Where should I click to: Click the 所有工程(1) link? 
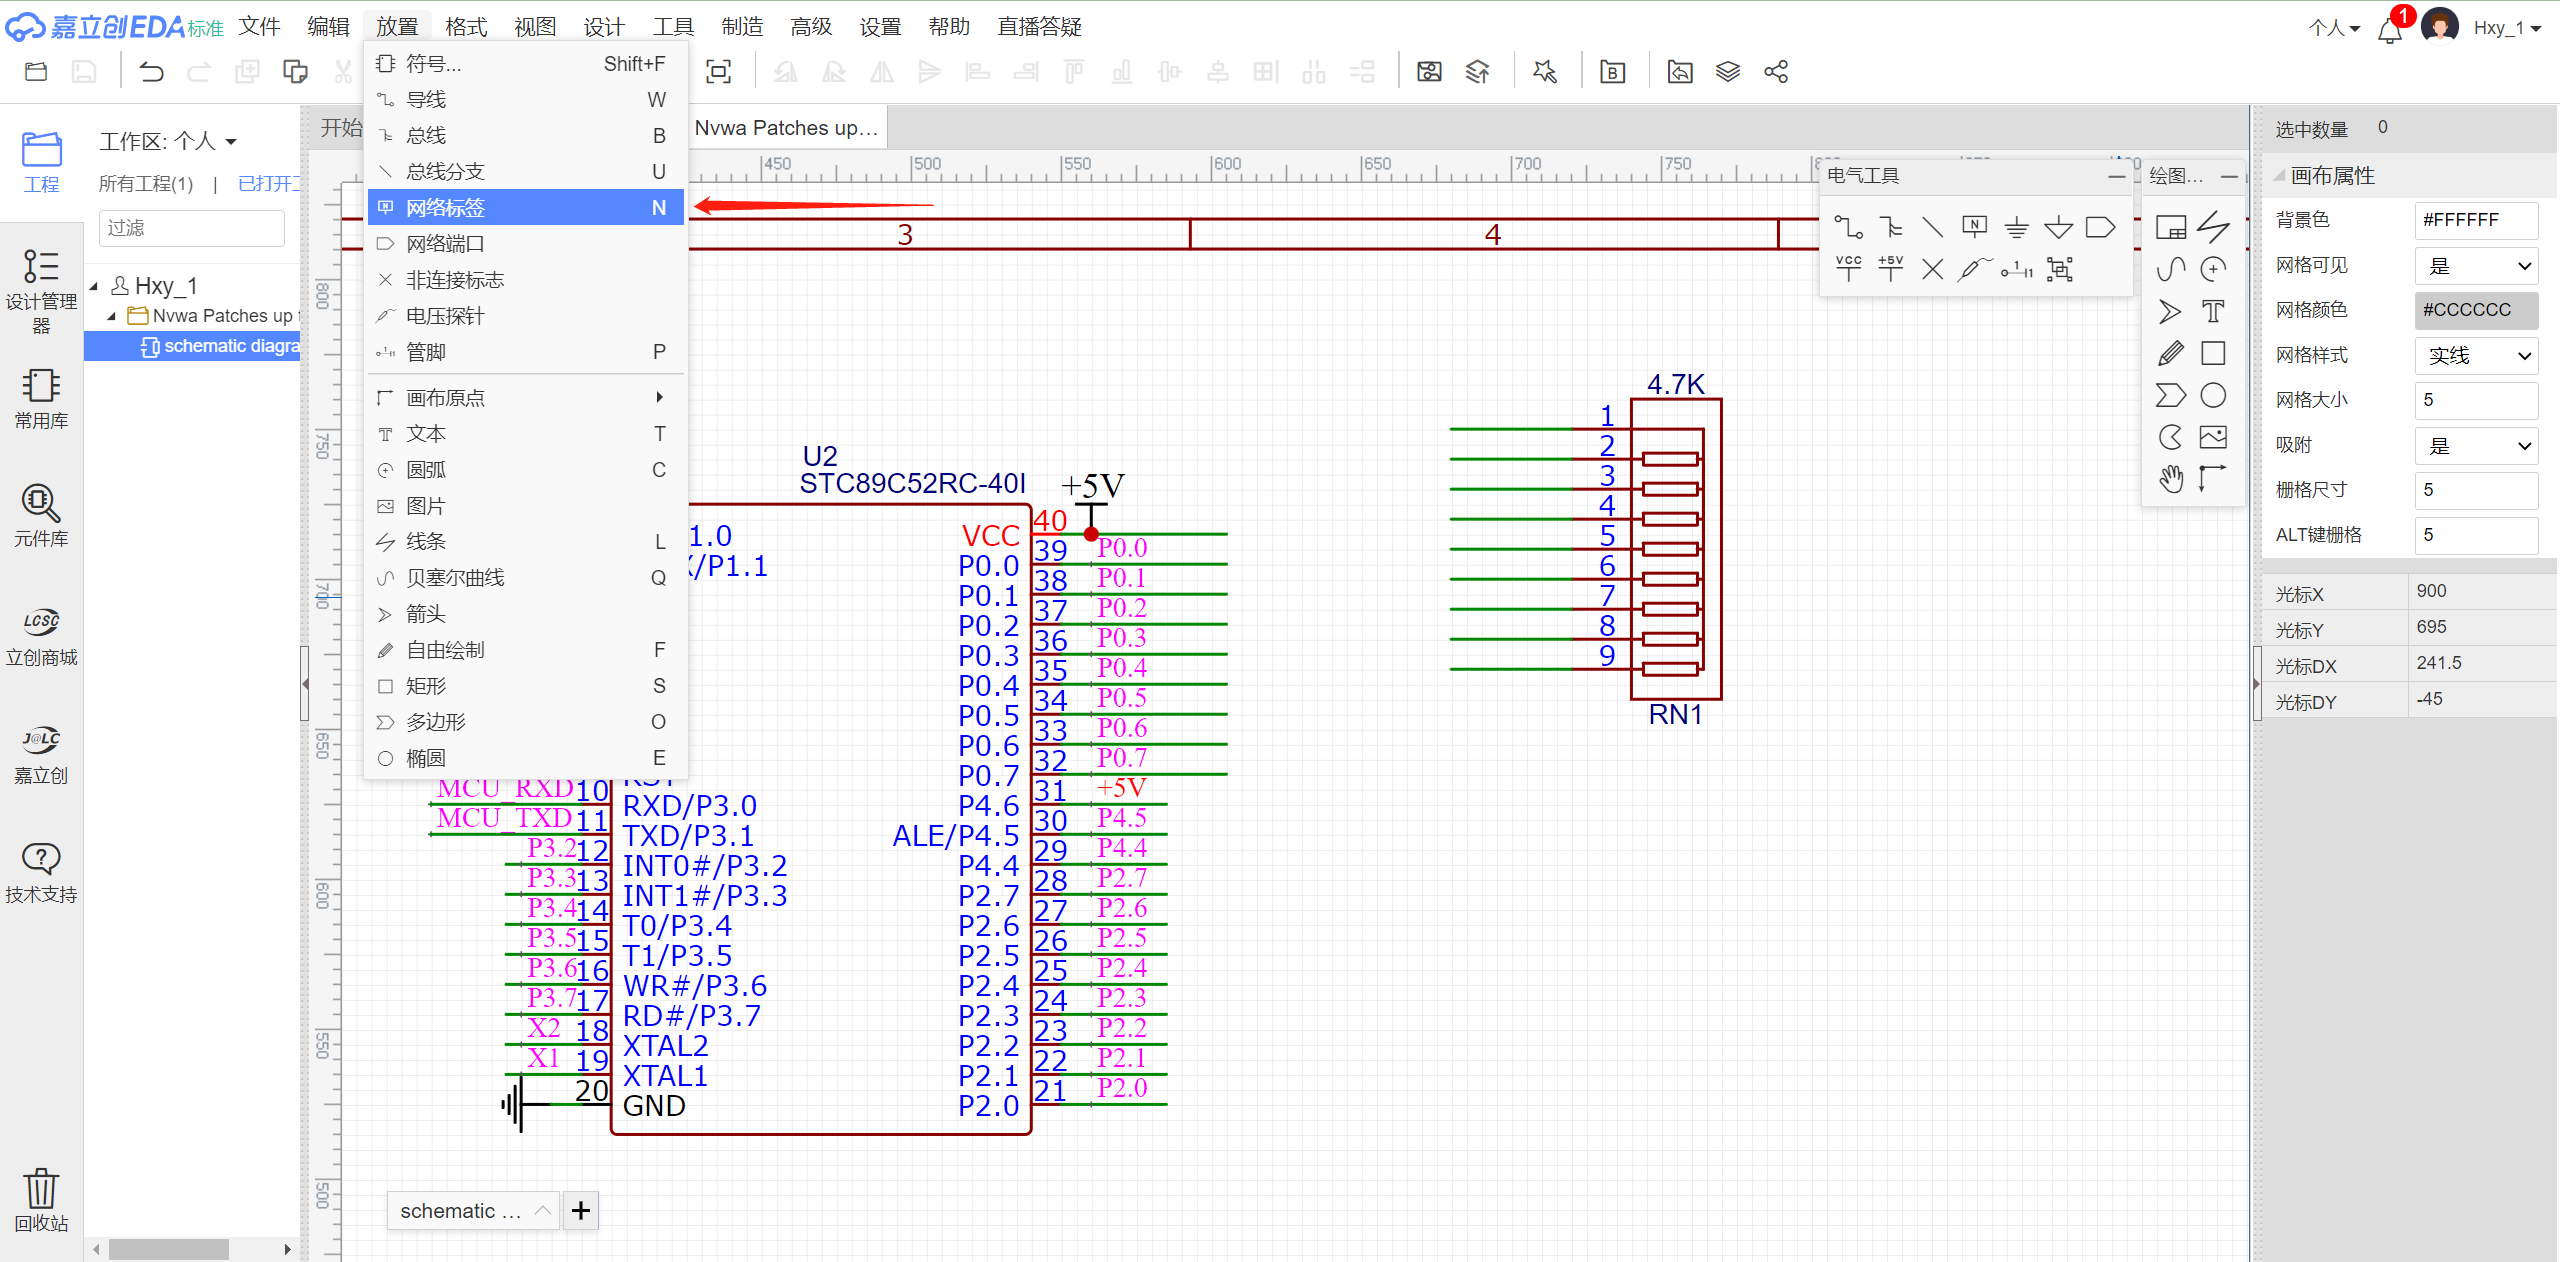pos(146,184)
